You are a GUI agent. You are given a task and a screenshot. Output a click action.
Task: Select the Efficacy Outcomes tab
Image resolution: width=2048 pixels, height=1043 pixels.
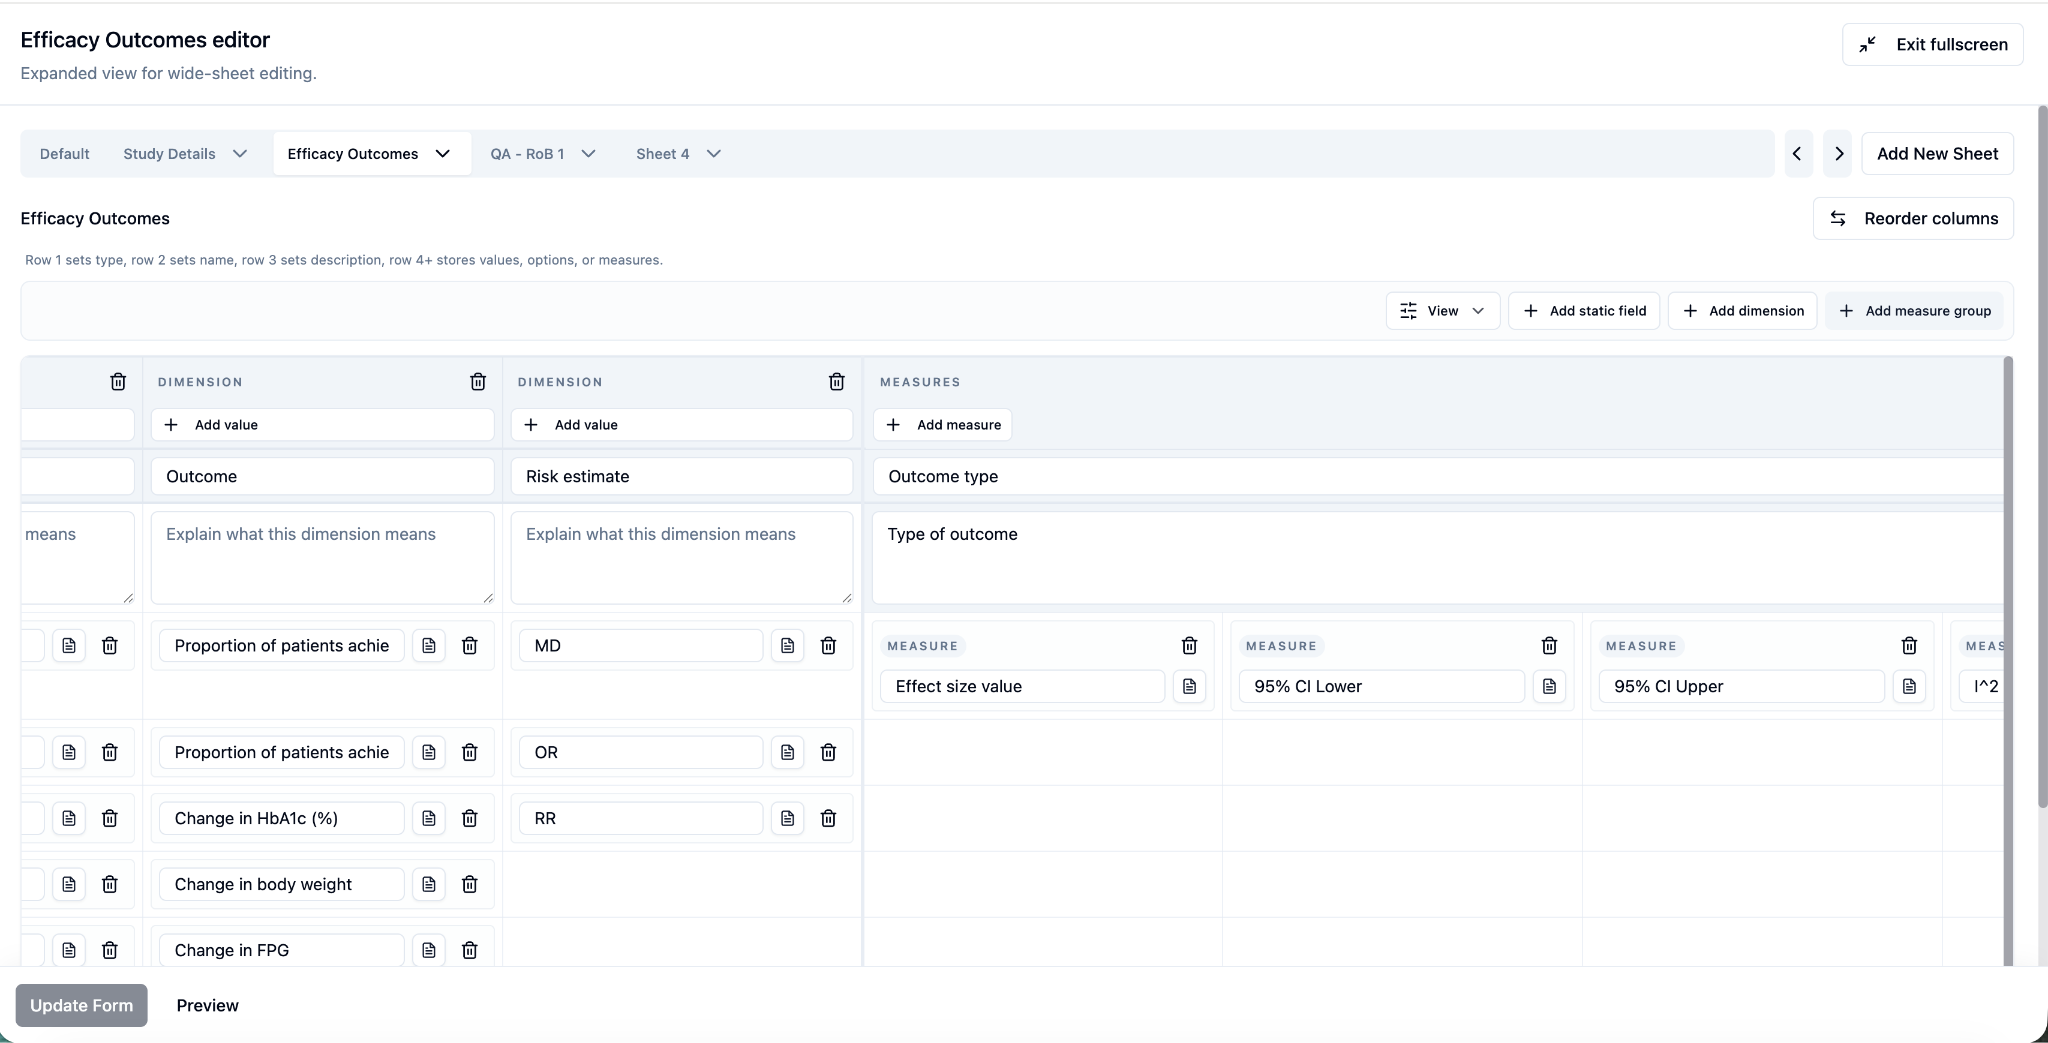pyautogui.click(x=353, y=154)
